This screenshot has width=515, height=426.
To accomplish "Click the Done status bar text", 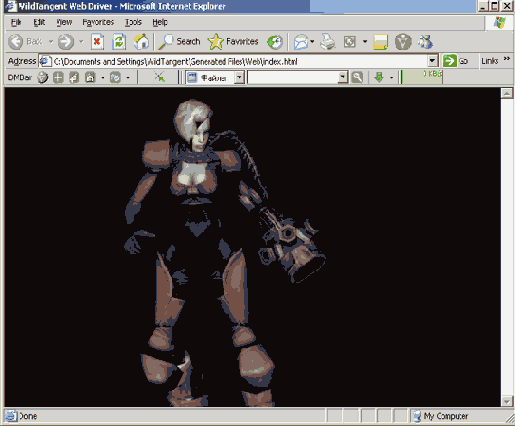I will click(x=28, y=416).
